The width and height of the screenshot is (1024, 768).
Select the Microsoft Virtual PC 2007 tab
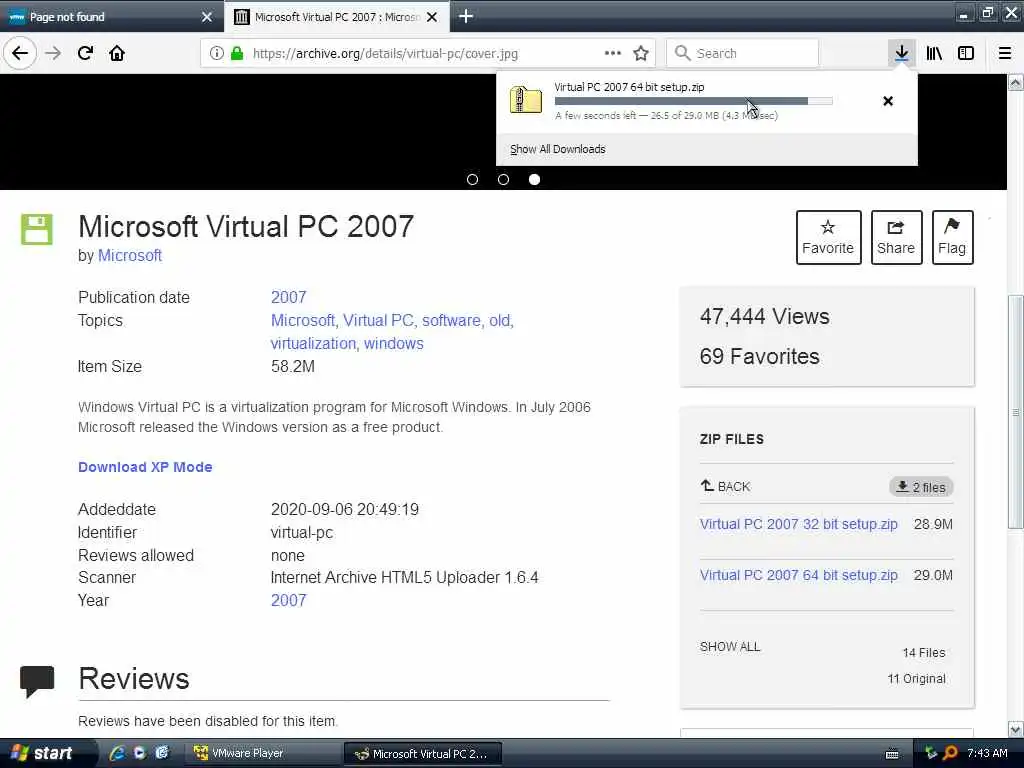tap(336, 16)
